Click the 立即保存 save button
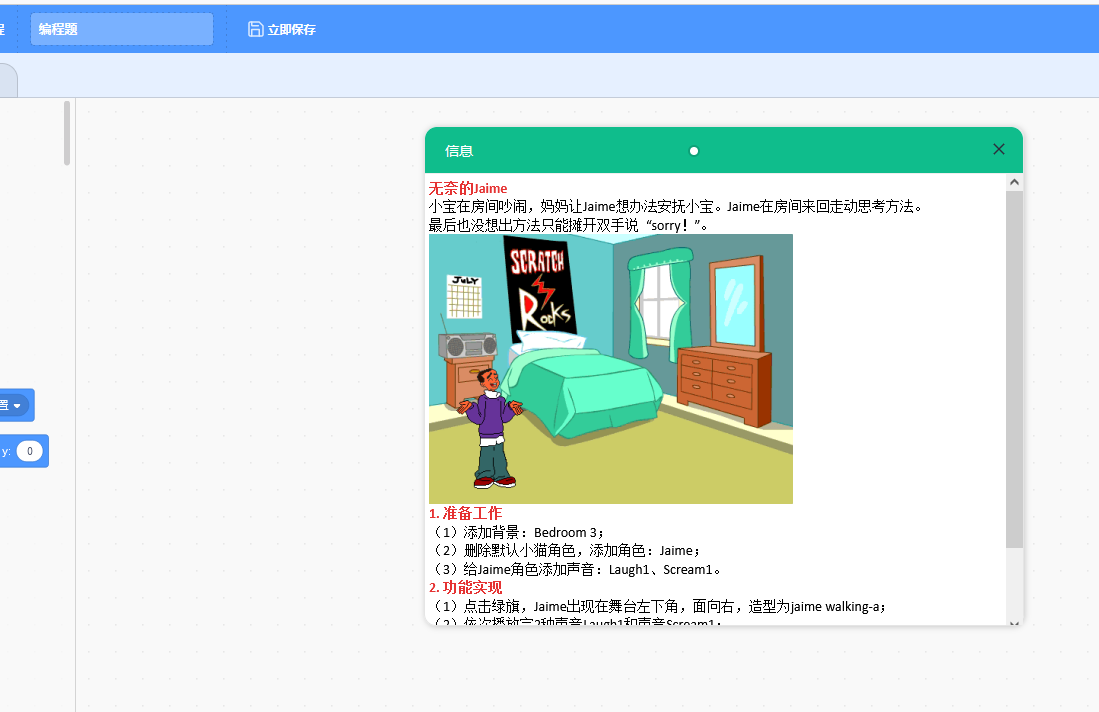Image resolution: width=1099 pixels, height=712 pixels. pos(282,29)
